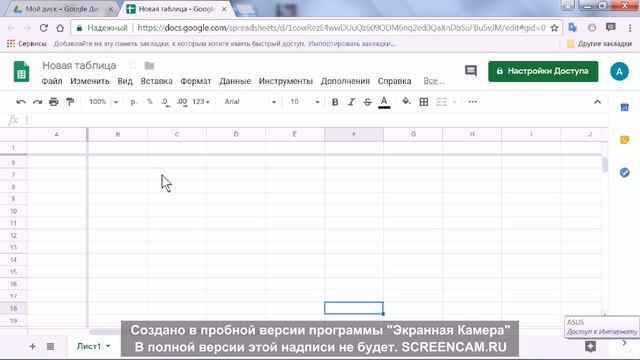Viewport: 640px width, 360px height.
Task: Click the move to folder icon
Action: pyautogui.click(x=149, y=66)
